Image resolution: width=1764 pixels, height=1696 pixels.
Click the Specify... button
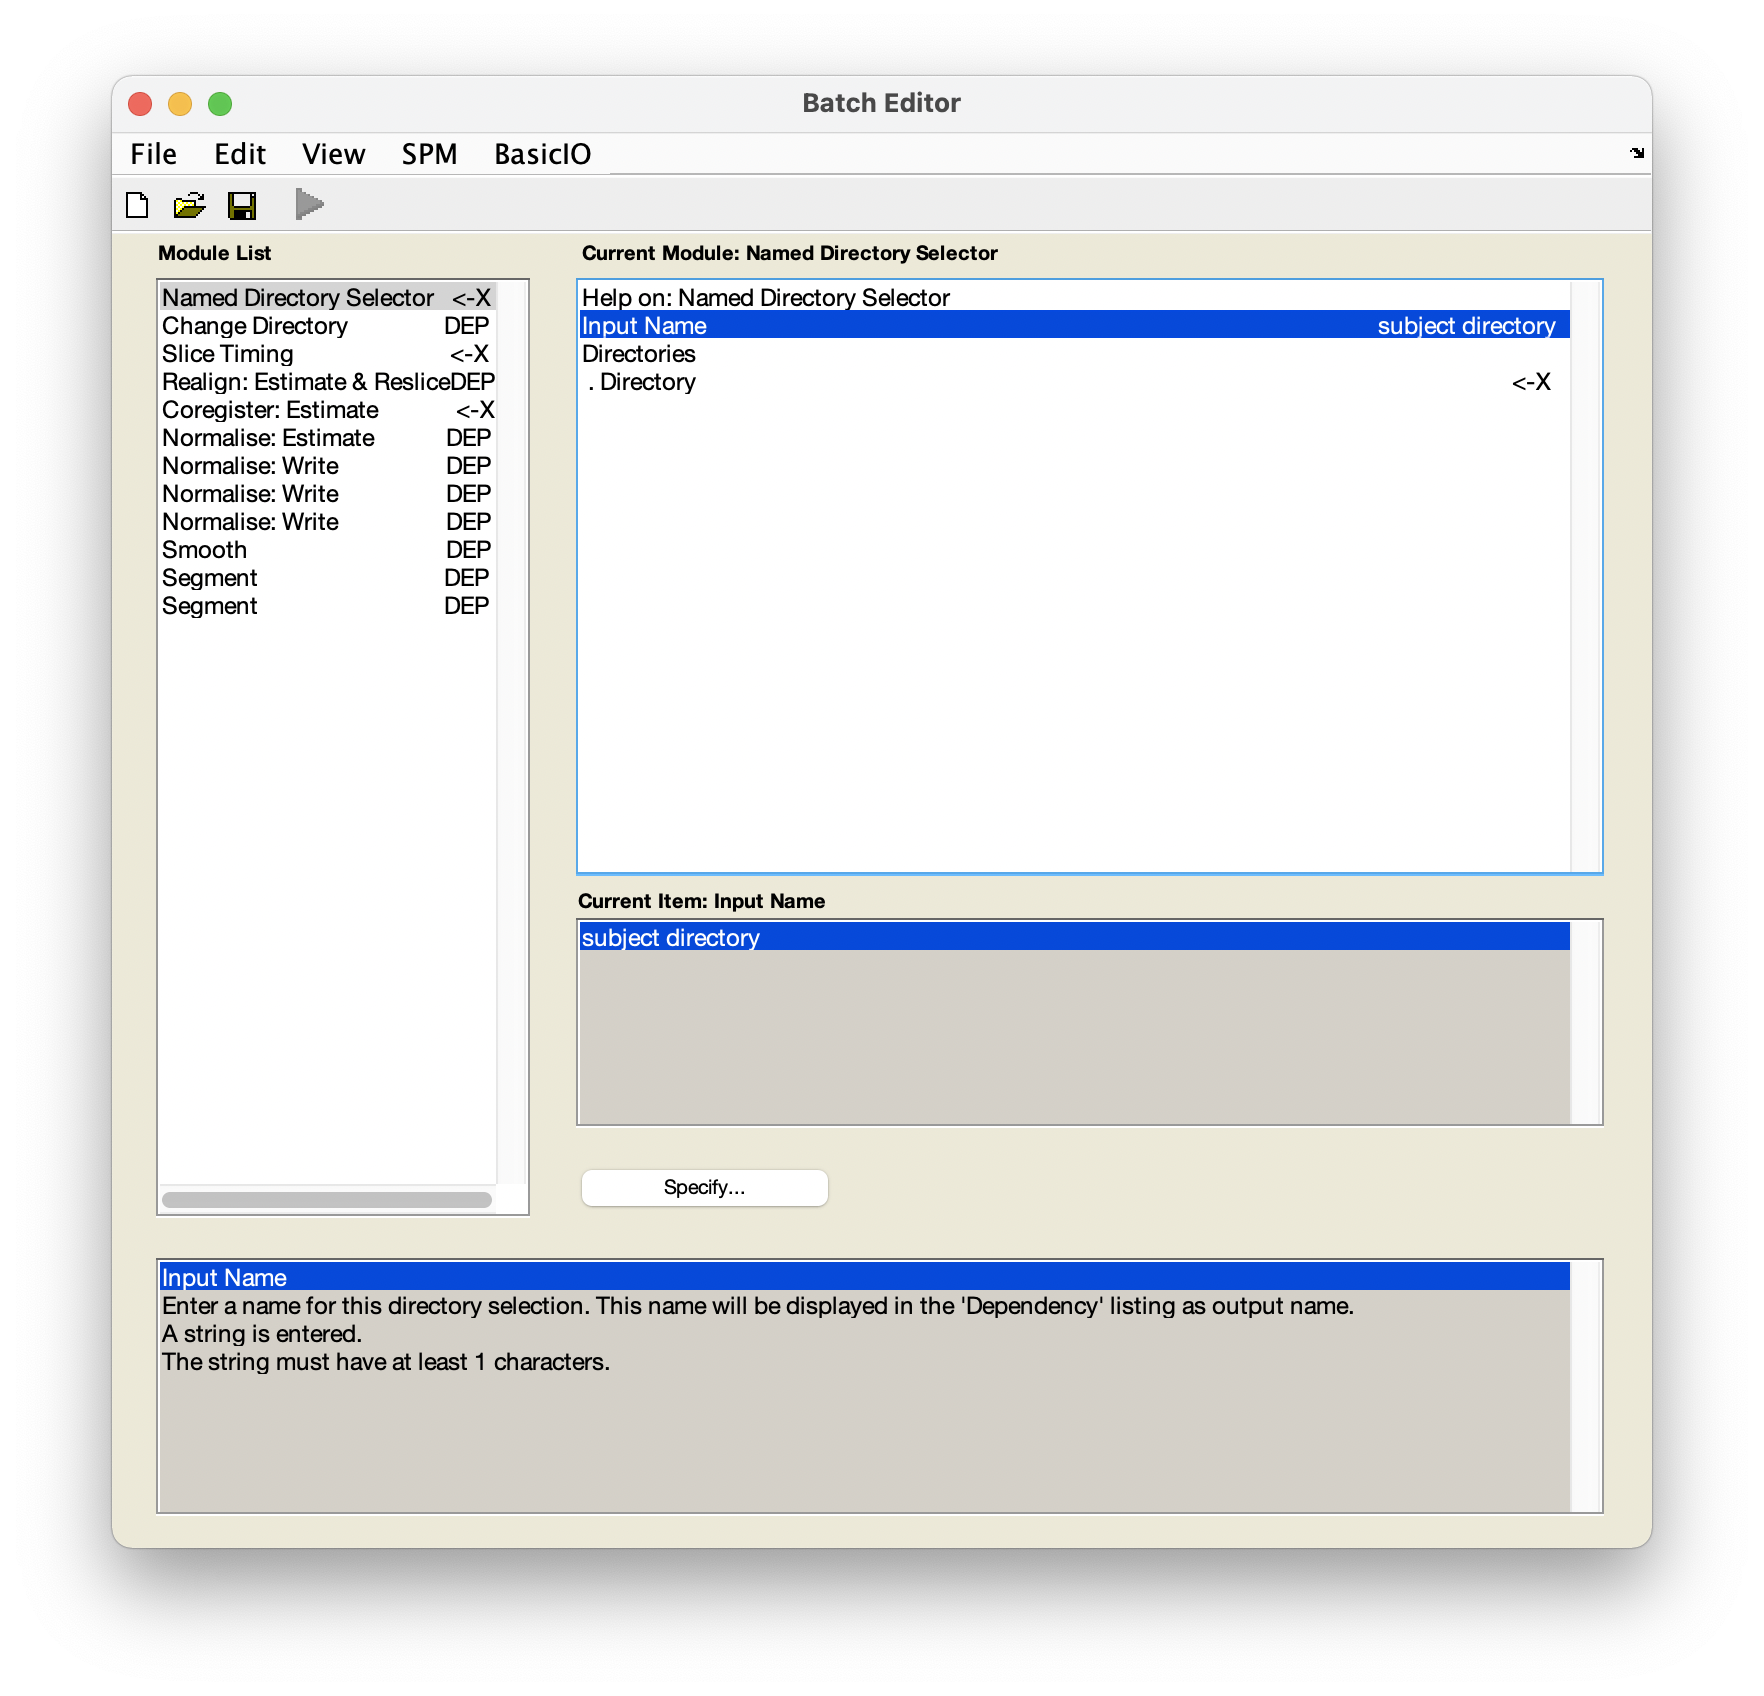[x=704, y=1187]
